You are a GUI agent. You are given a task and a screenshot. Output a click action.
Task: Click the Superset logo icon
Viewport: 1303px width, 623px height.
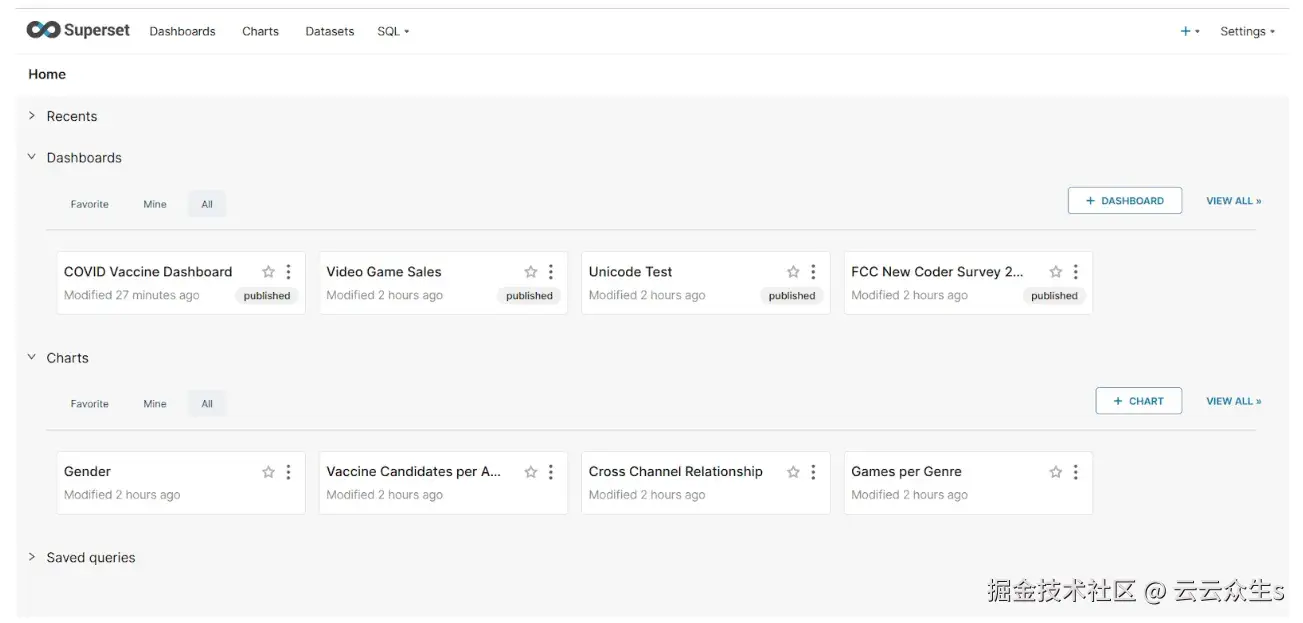coord(43,30)
